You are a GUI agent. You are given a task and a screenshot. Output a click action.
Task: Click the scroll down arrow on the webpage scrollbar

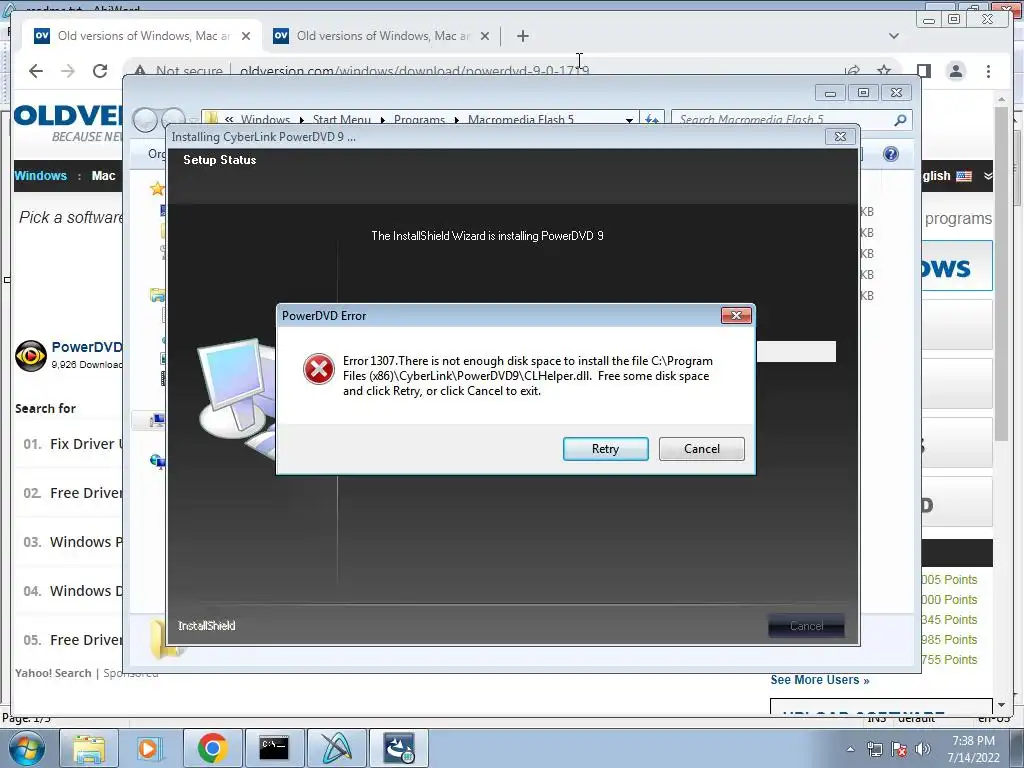(x=1001, y=706)
